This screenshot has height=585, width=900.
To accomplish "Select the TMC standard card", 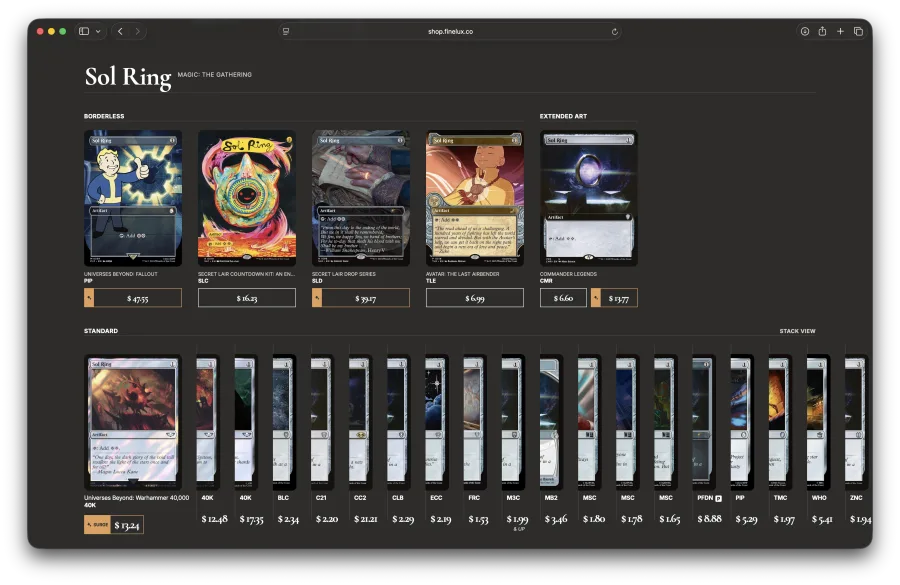I will coord(780,421).
